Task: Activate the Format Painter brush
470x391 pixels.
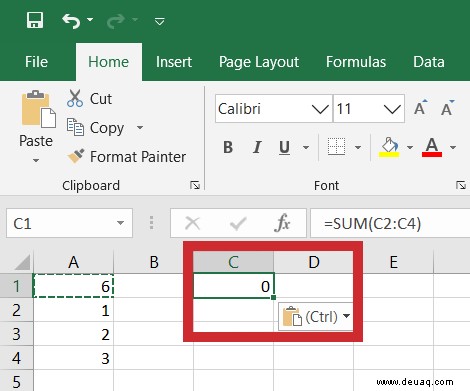Action: 126,157
